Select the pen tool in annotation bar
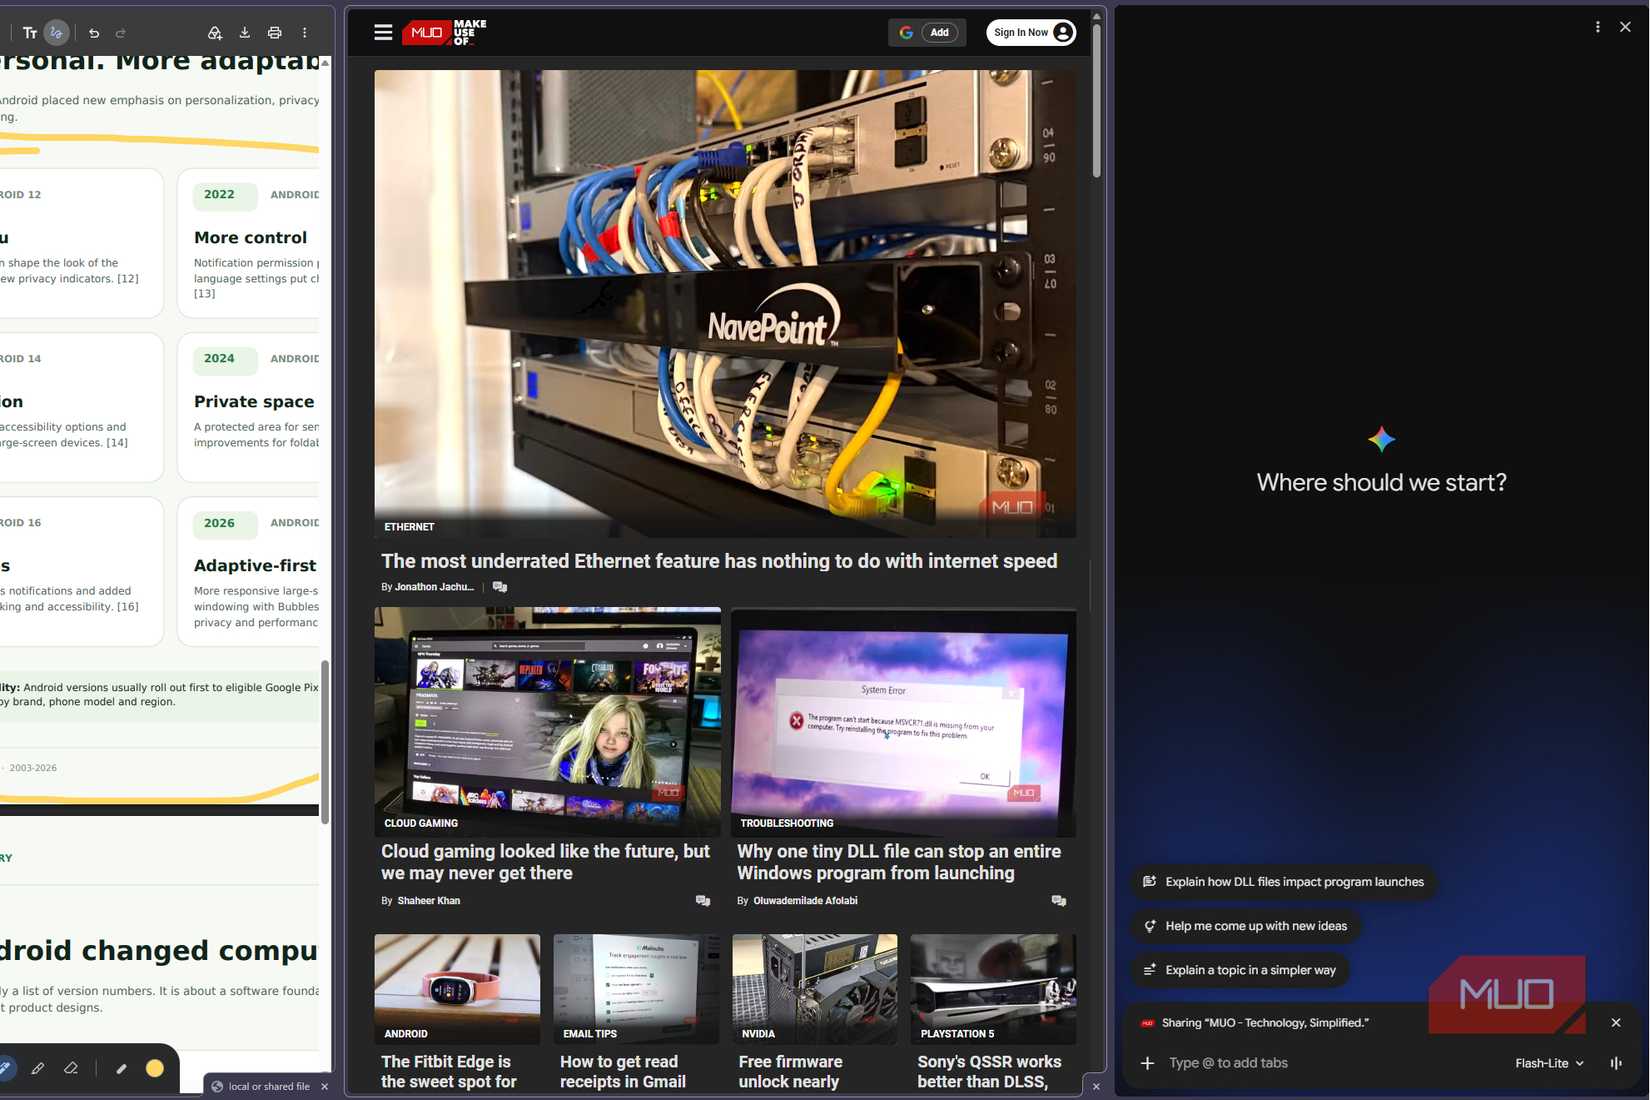Image resolution: width=1650 pixels, height=1100 pixels. [5, 1069]
